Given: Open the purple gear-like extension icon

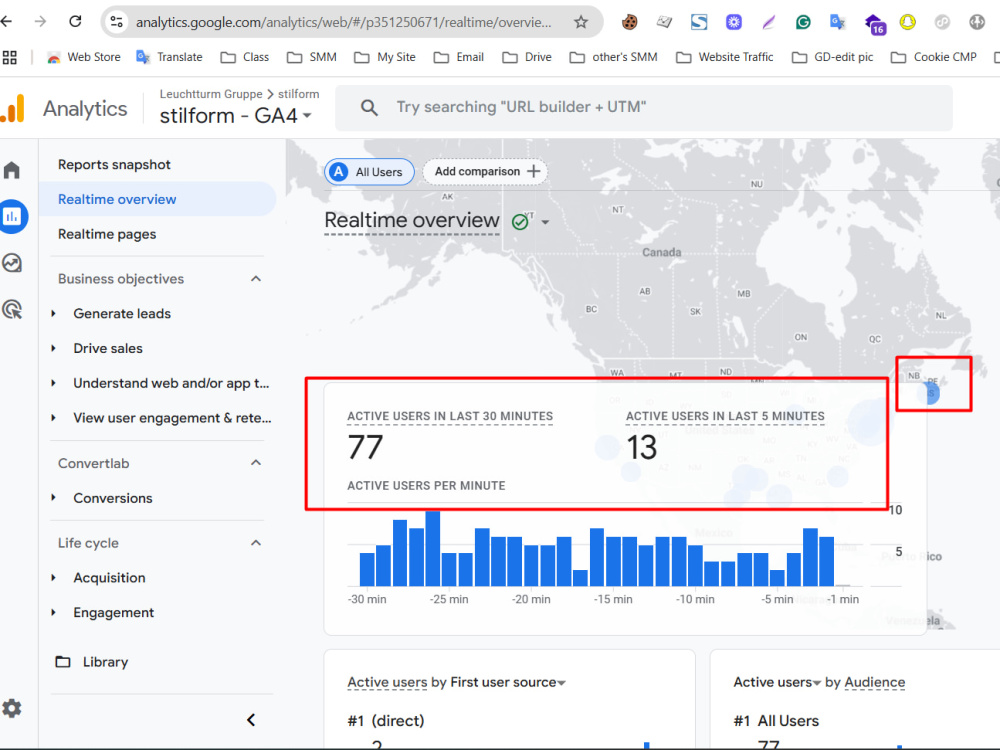Looking at the screenshot, I should click(x=734, y=22).
